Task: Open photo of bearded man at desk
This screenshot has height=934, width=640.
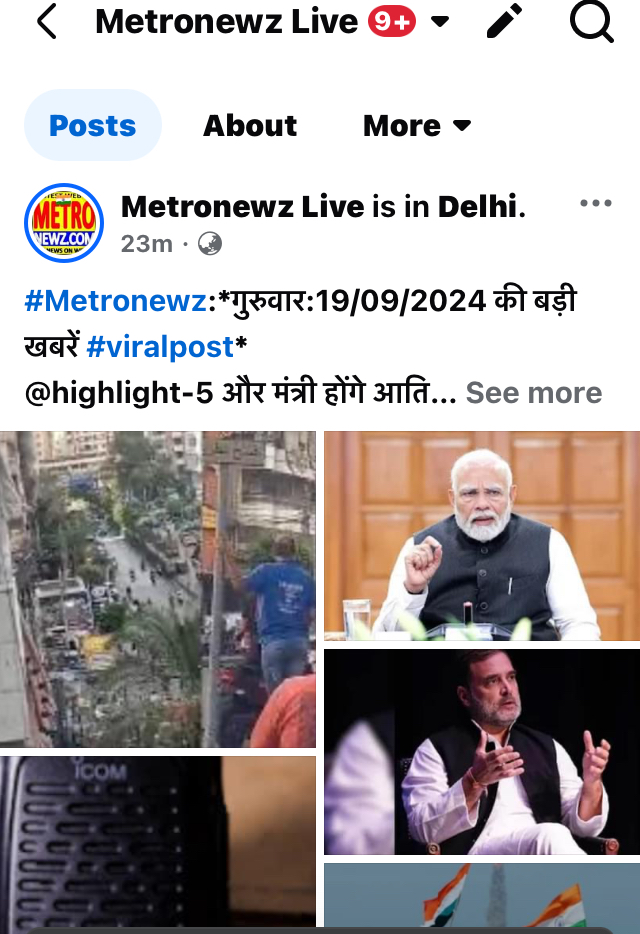Action: [482, 536]
